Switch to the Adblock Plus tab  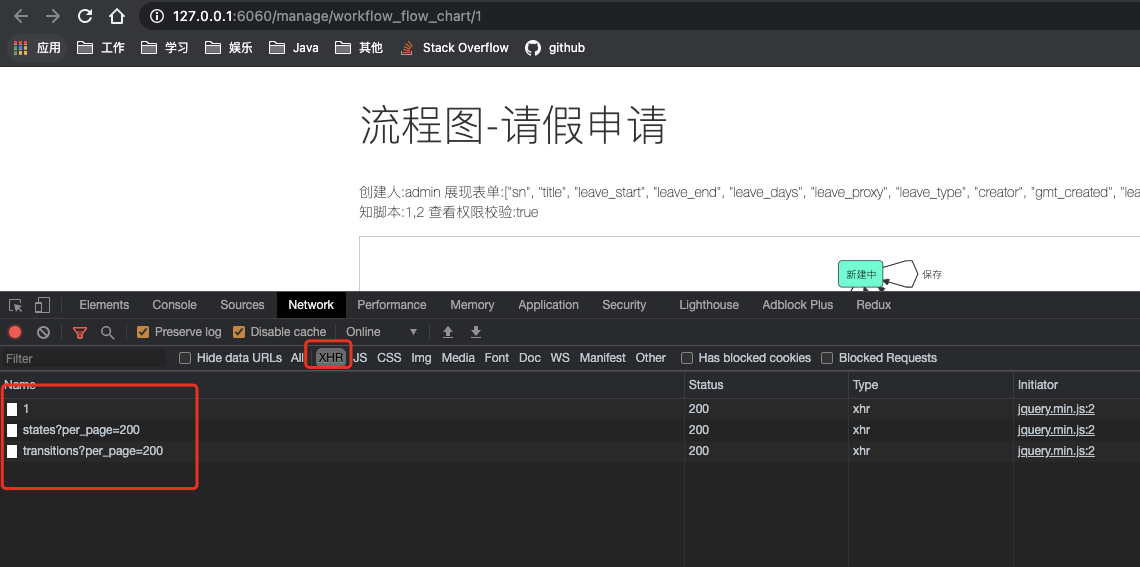click(798, 305)
